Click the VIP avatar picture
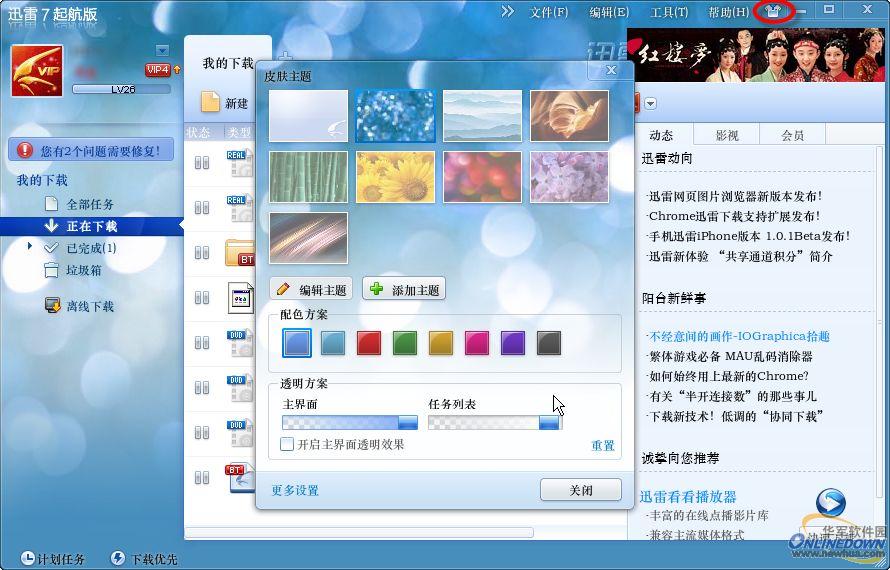This screenshot has height=570, width=890. click(37, 70)
